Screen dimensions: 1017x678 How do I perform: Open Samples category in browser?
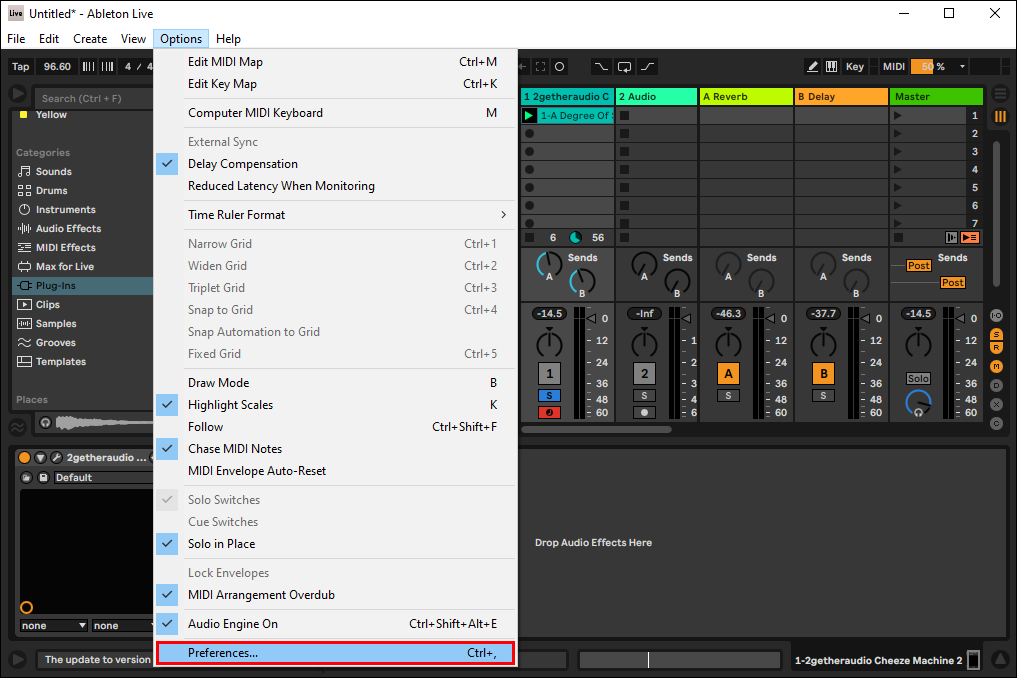coord(56,324)
